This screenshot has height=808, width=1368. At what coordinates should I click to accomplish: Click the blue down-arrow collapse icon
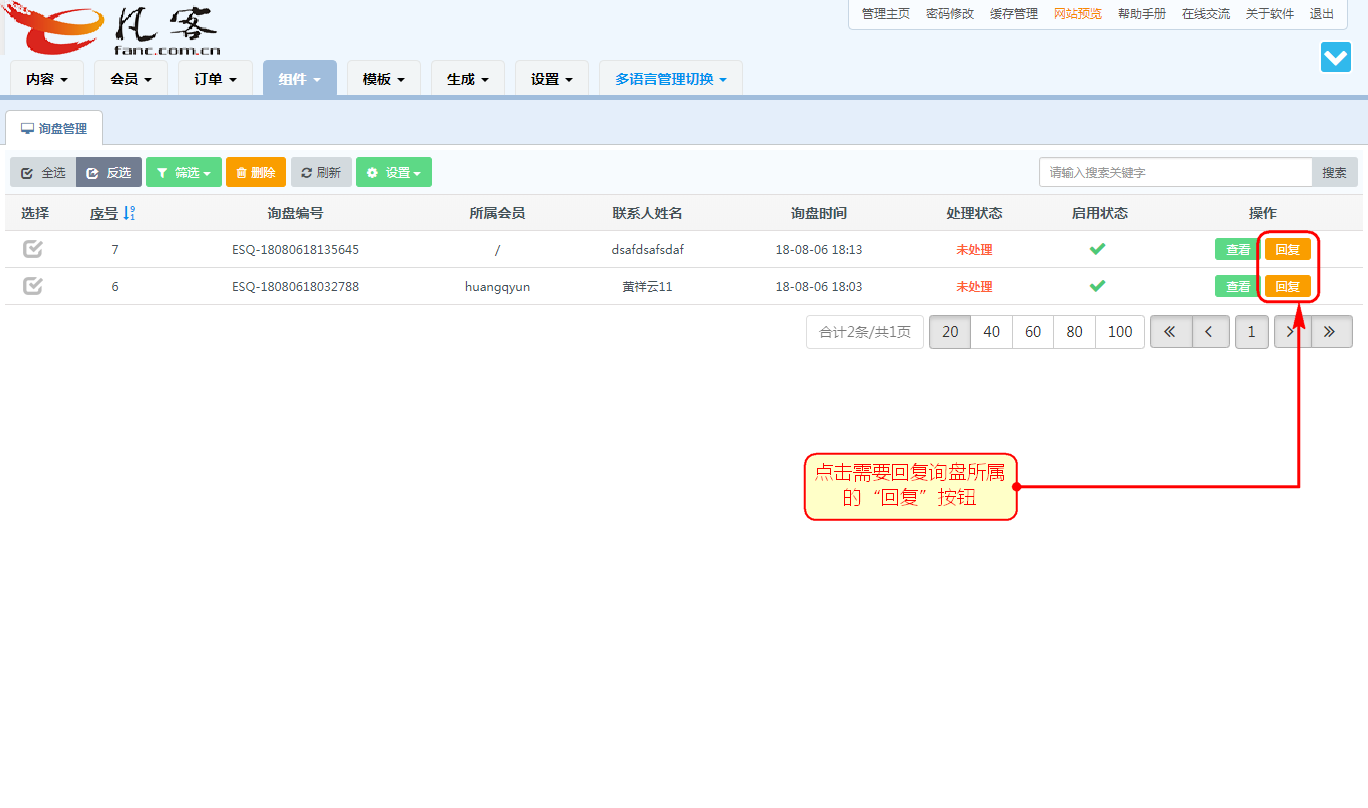(1335, 57)
